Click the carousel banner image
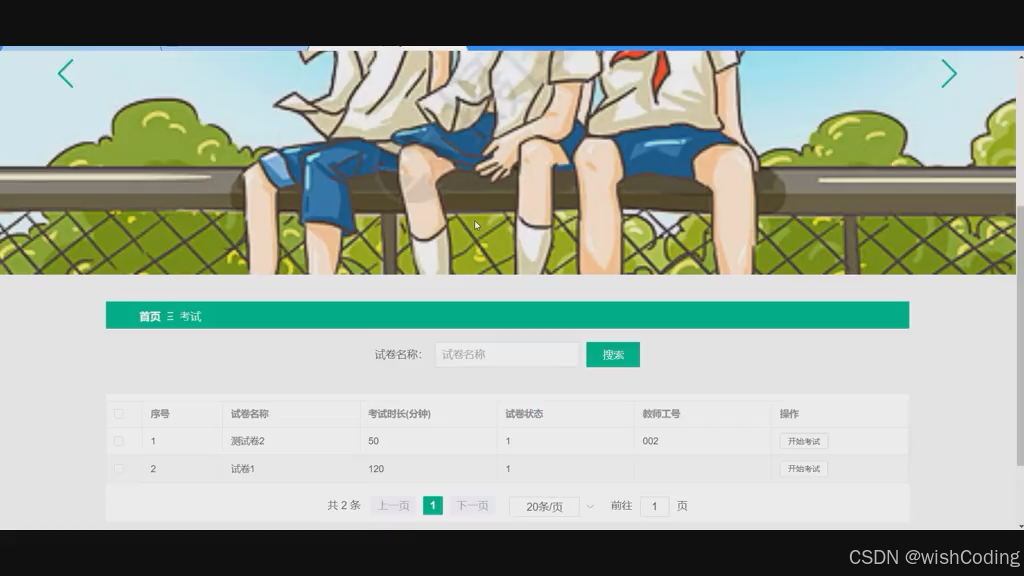The width and height of the screenshot is (1024, 576). click(507, 162)
